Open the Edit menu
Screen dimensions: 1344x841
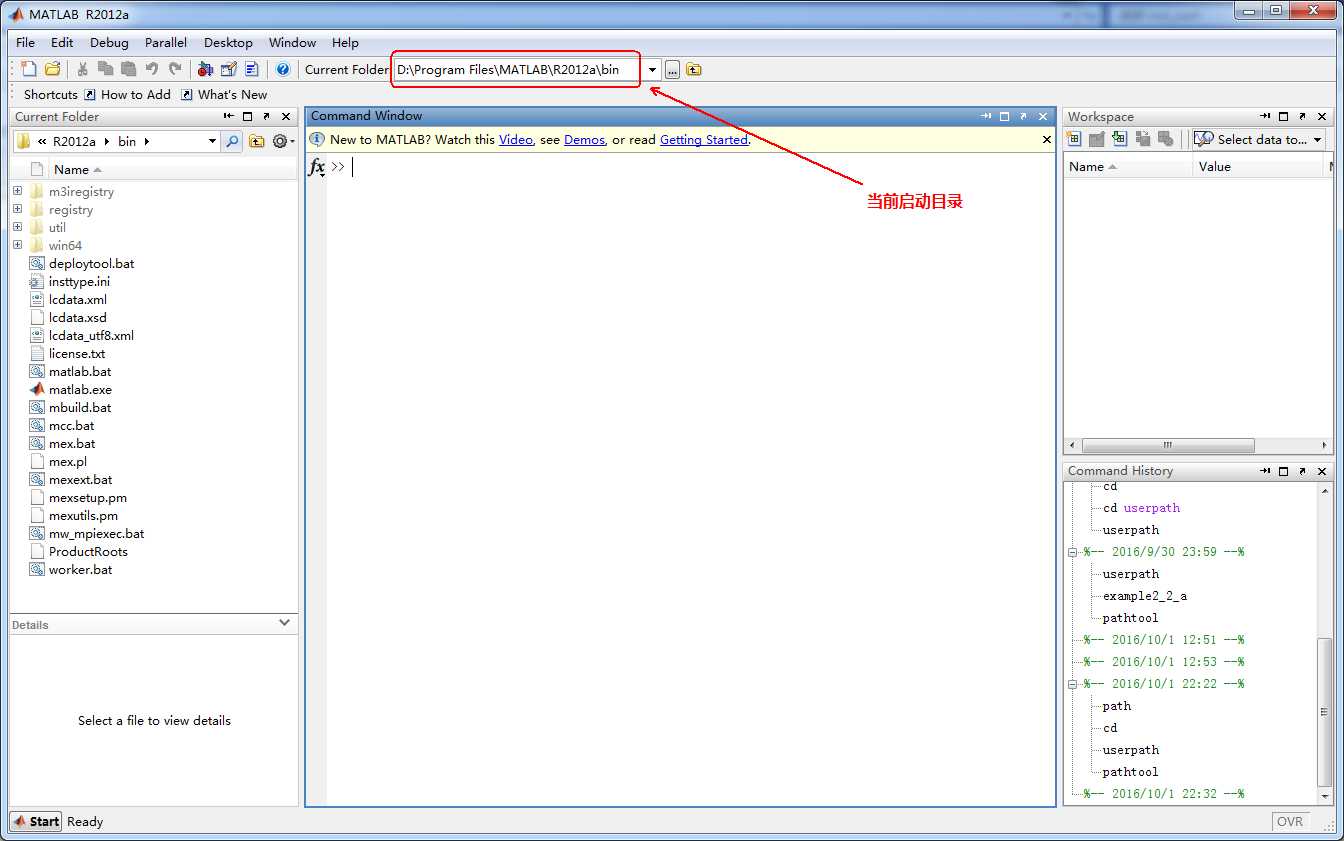click(62, 43)
